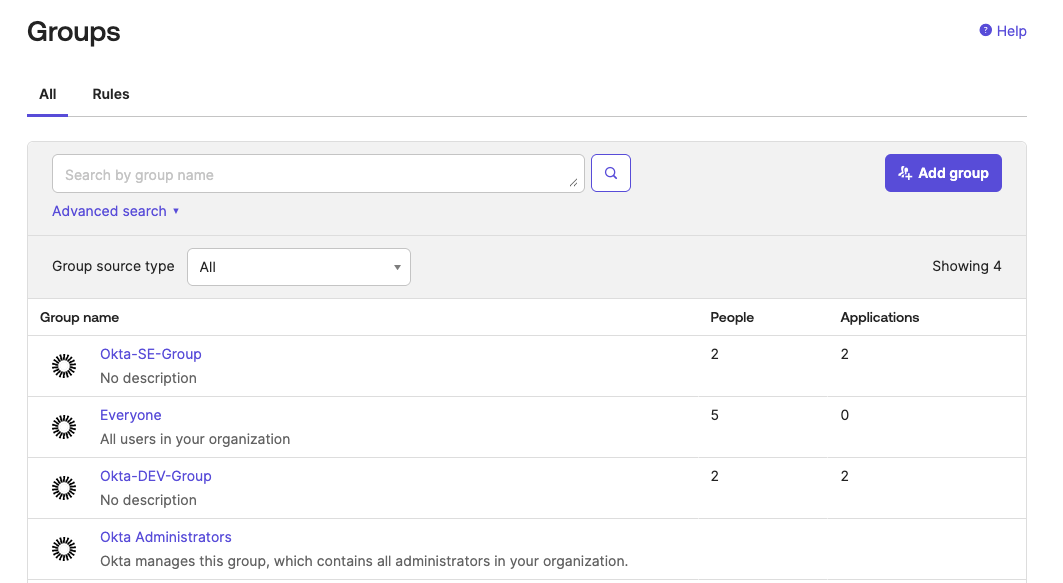Click 'No description' under Okta-DEV-Group
Screen dimensions: 1063x583
pyautogui.click(x=148, y=500)
